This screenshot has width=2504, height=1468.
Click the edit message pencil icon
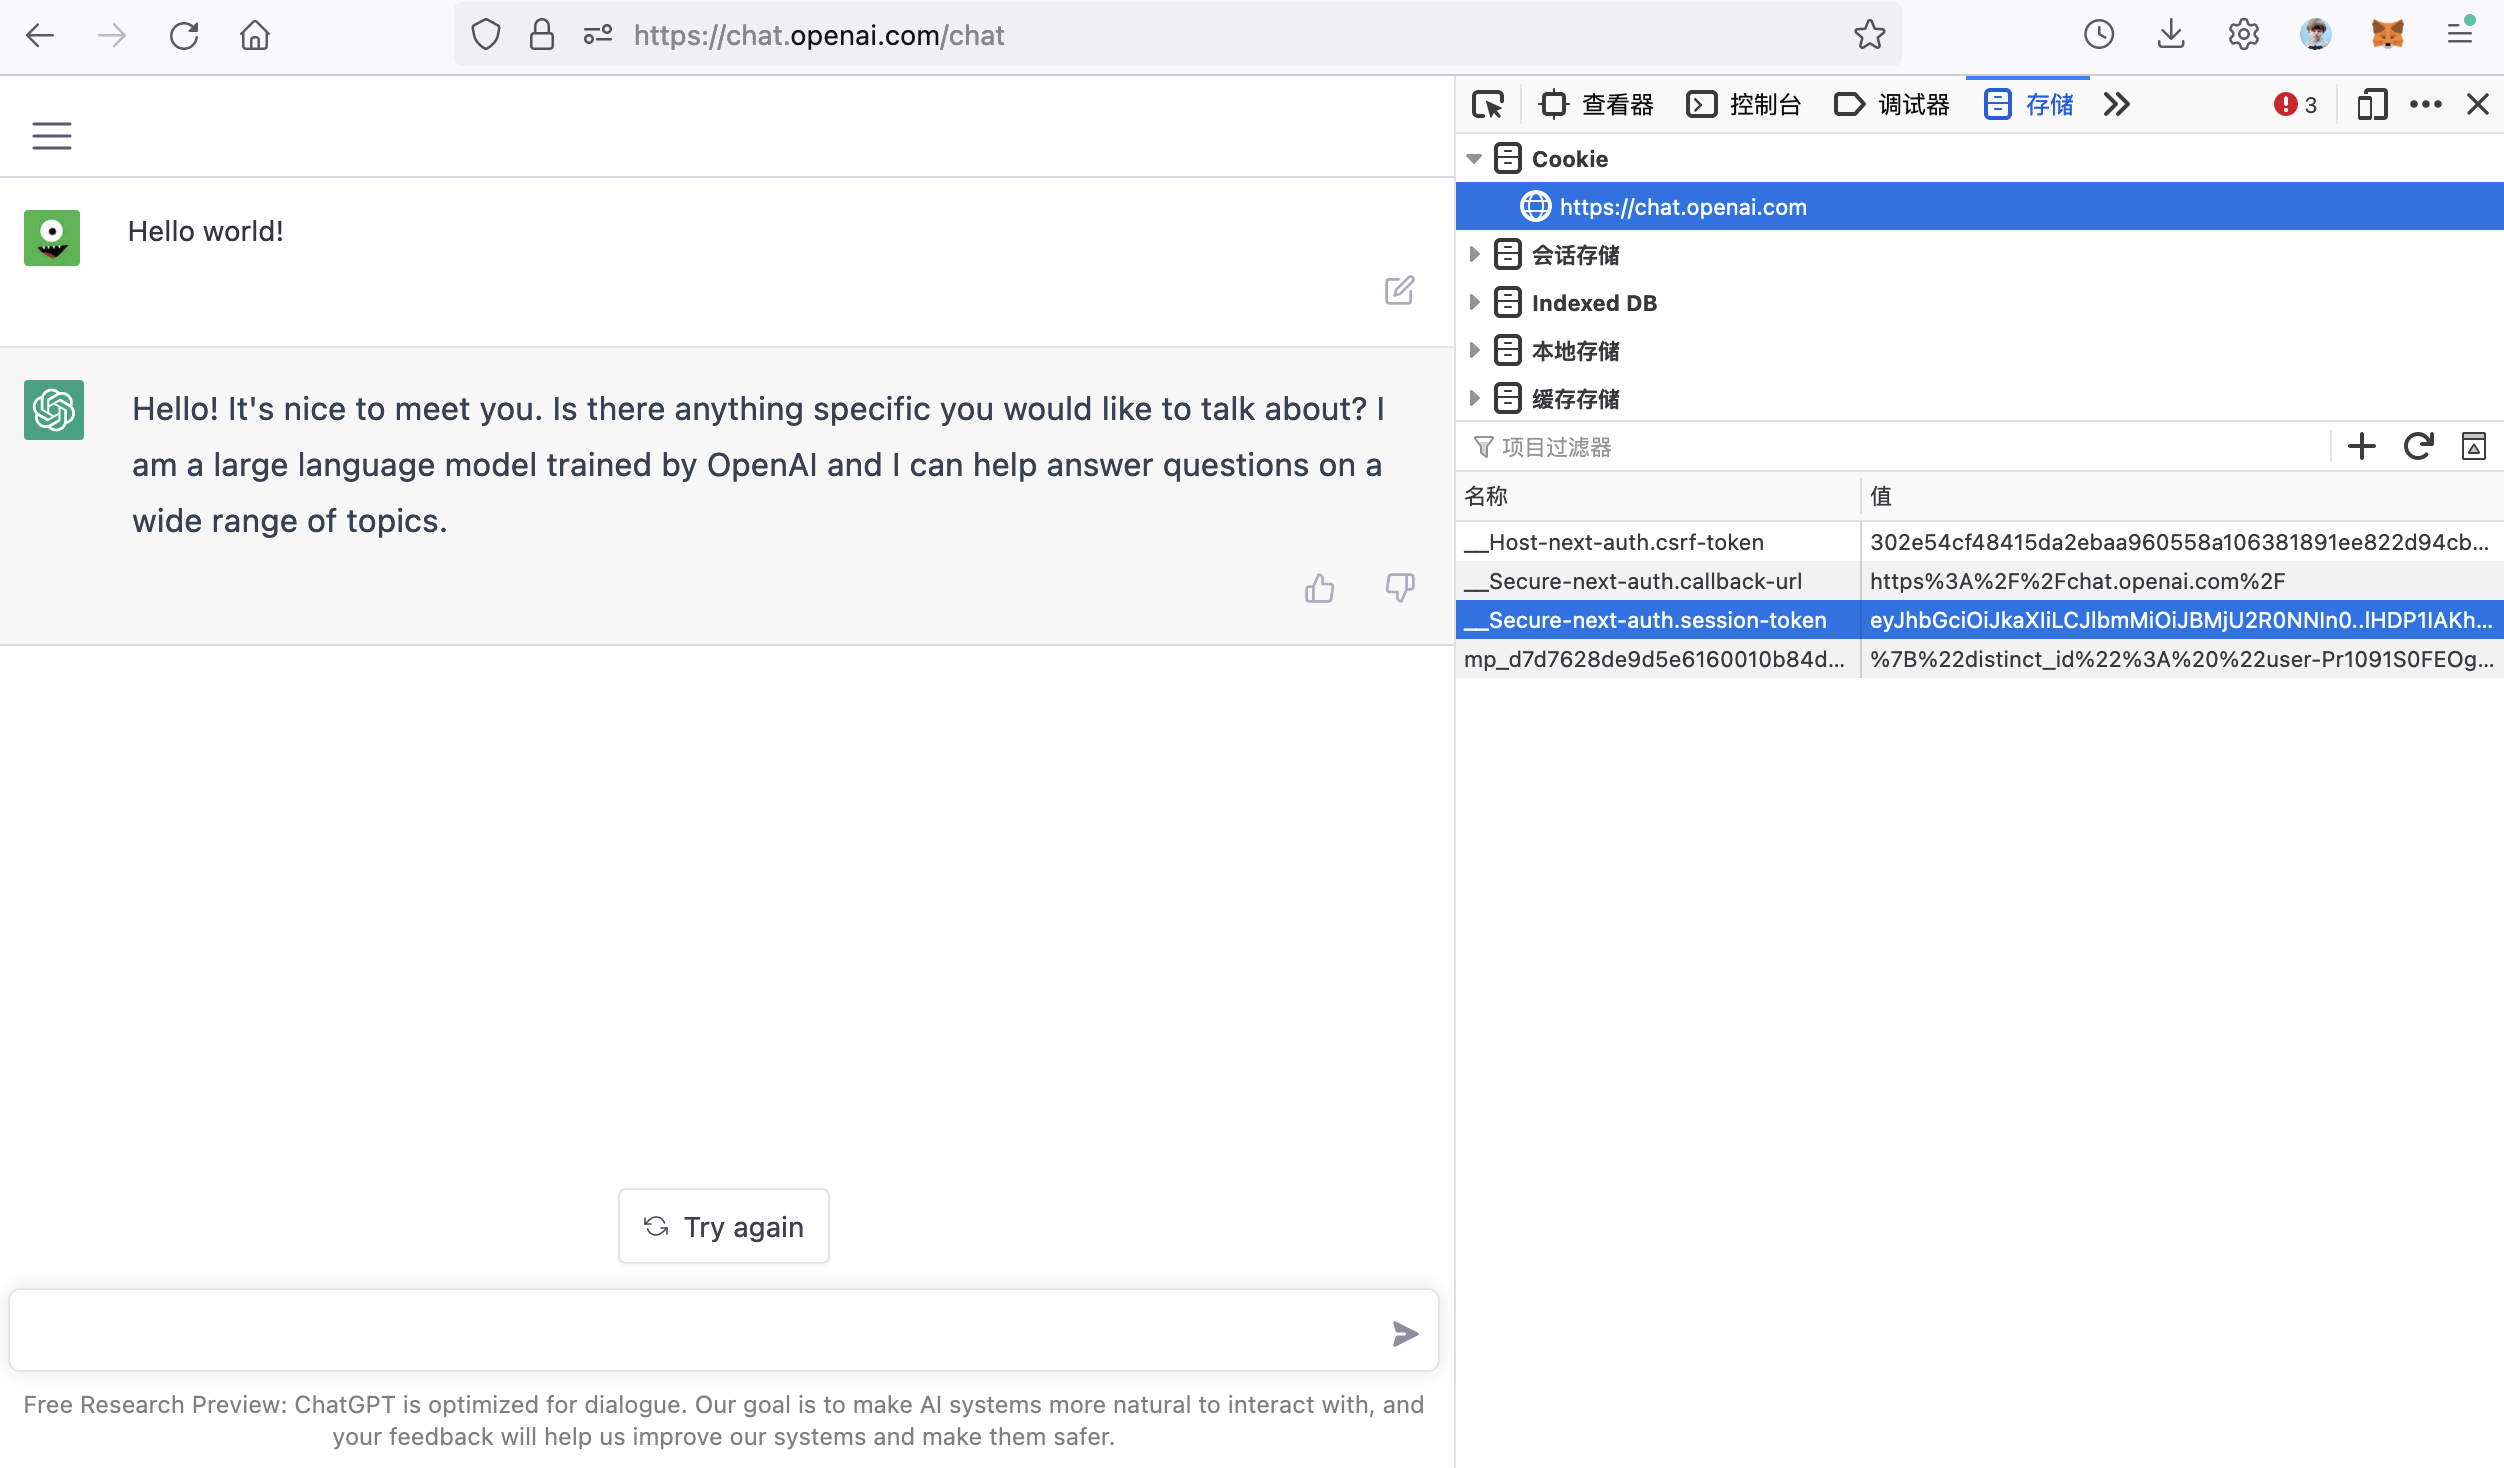[x=1399, y=291]
